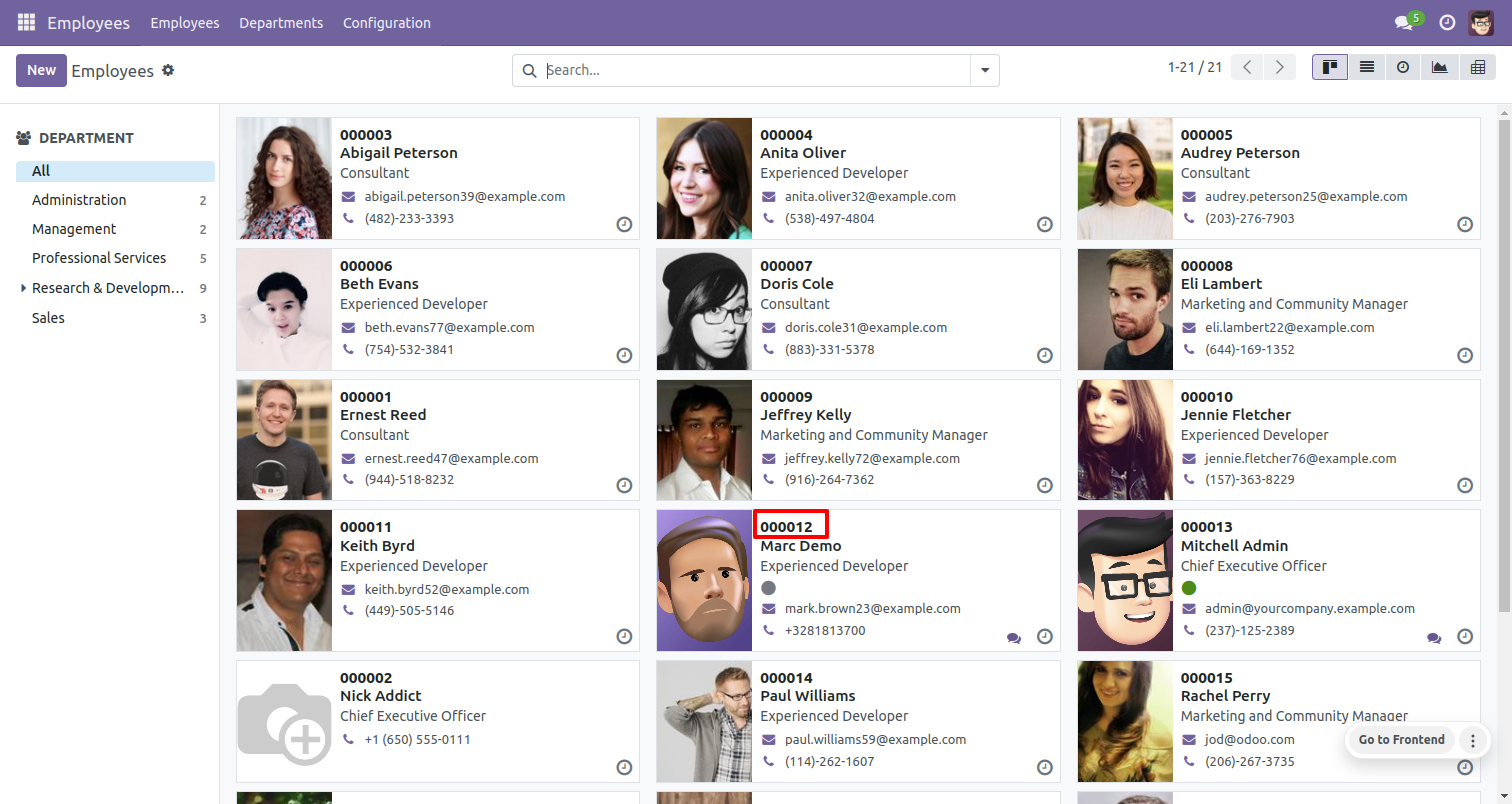
Task: Expand the Research & Development department
Action: (23, 288)
